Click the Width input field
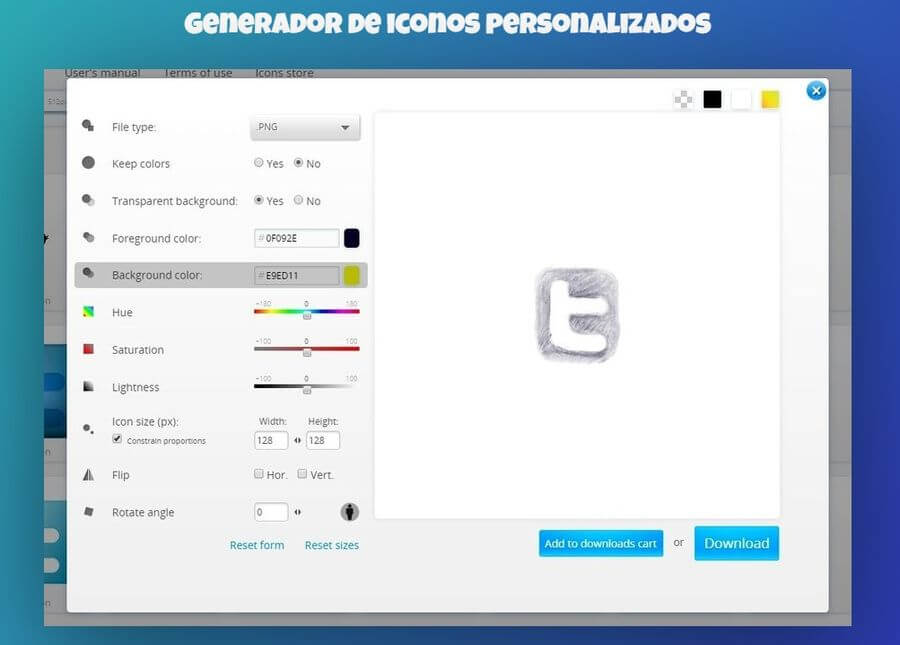The width and height of the screenshot is (900, 645). [x=271, y=440]
